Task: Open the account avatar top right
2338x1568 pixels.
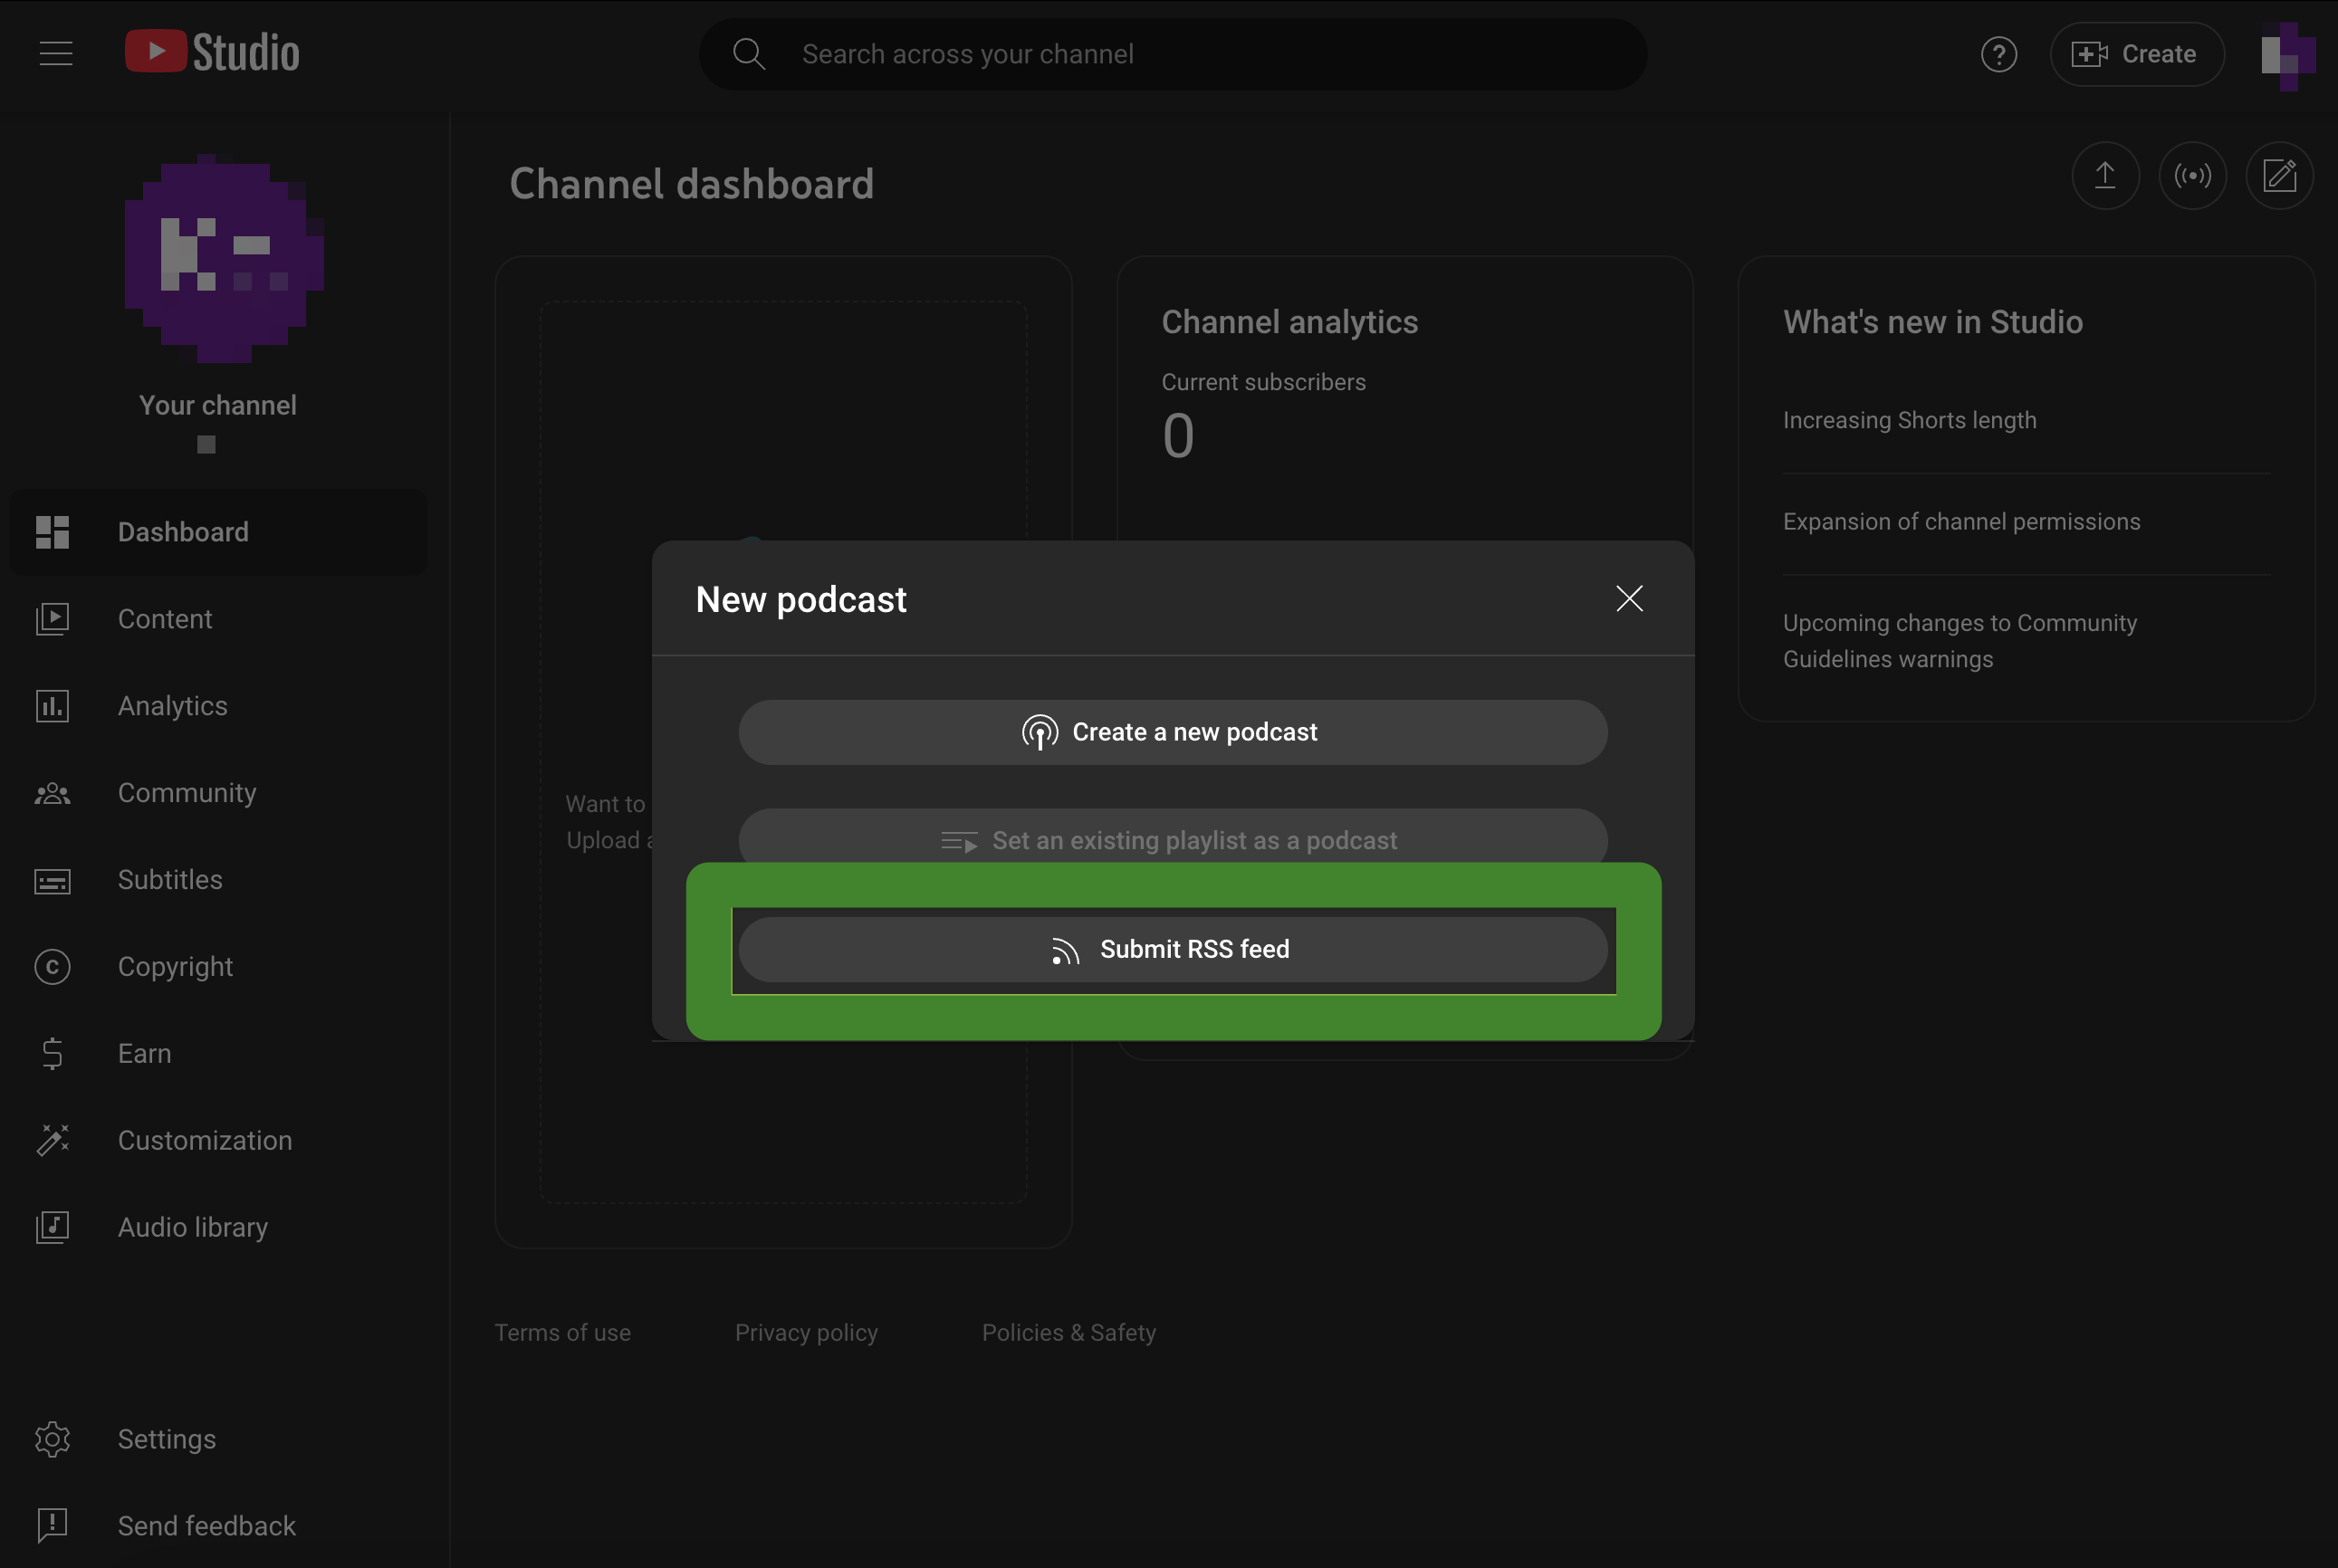Action: point(2287,54)
